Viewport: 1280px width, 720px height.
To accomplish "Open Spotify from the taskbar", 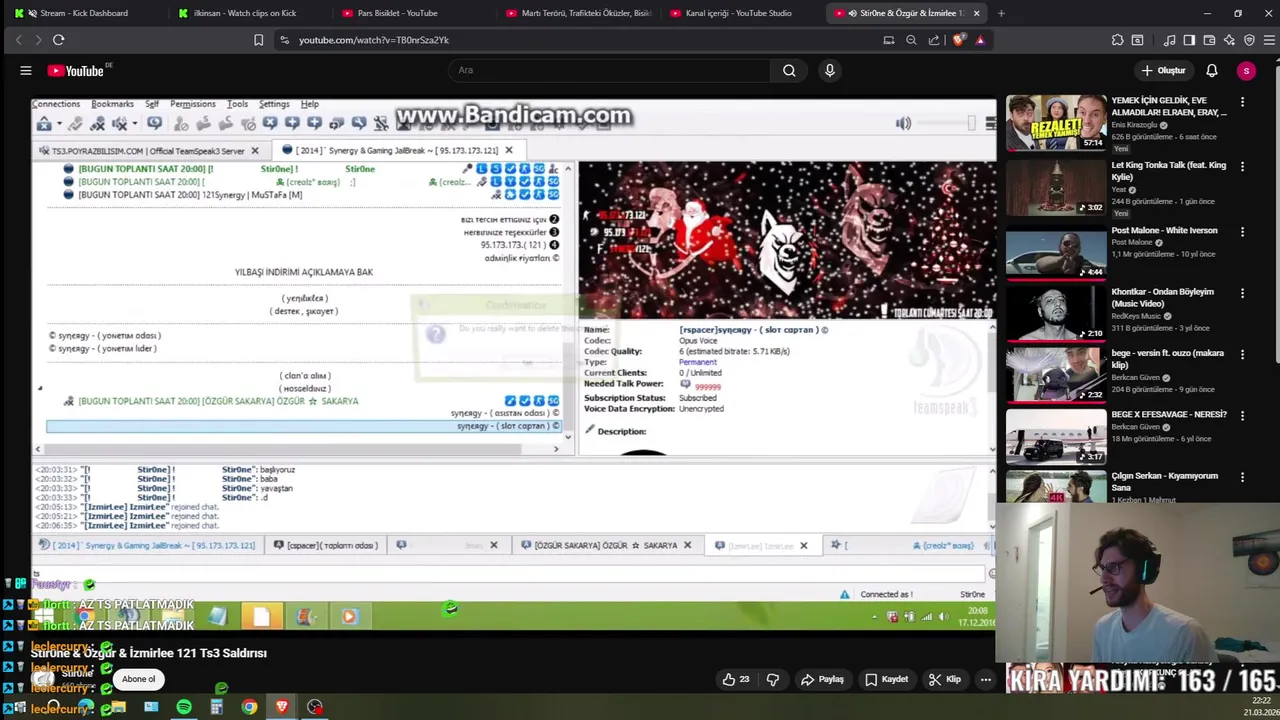I will (184, 707).
